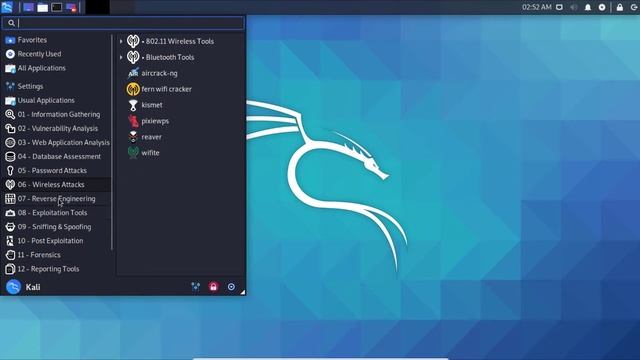Screen dimensions: 640x360
Task: Click the Bluetooth Tools antenna icon
Action: click(133, 57)
